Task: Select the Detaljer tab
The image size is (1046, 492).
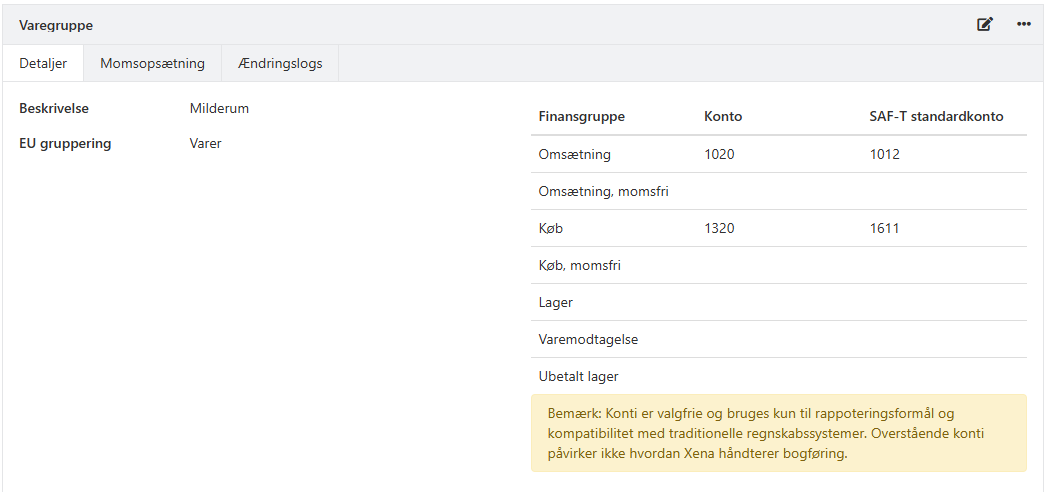Action: [43, 63]
